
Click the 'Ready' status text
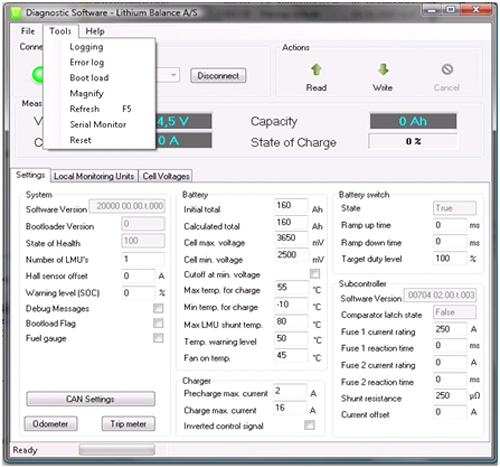coord(25,450)
